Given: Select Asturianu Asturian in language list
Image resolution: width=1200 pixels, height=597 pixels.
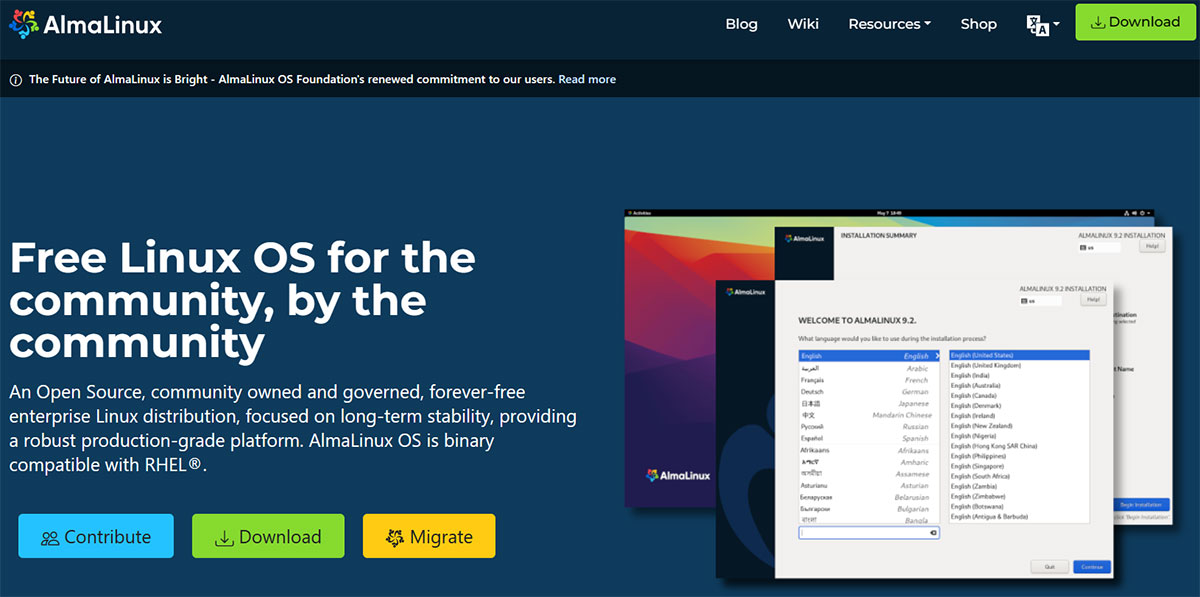Looking at the screenshot, I should [869, 485].
